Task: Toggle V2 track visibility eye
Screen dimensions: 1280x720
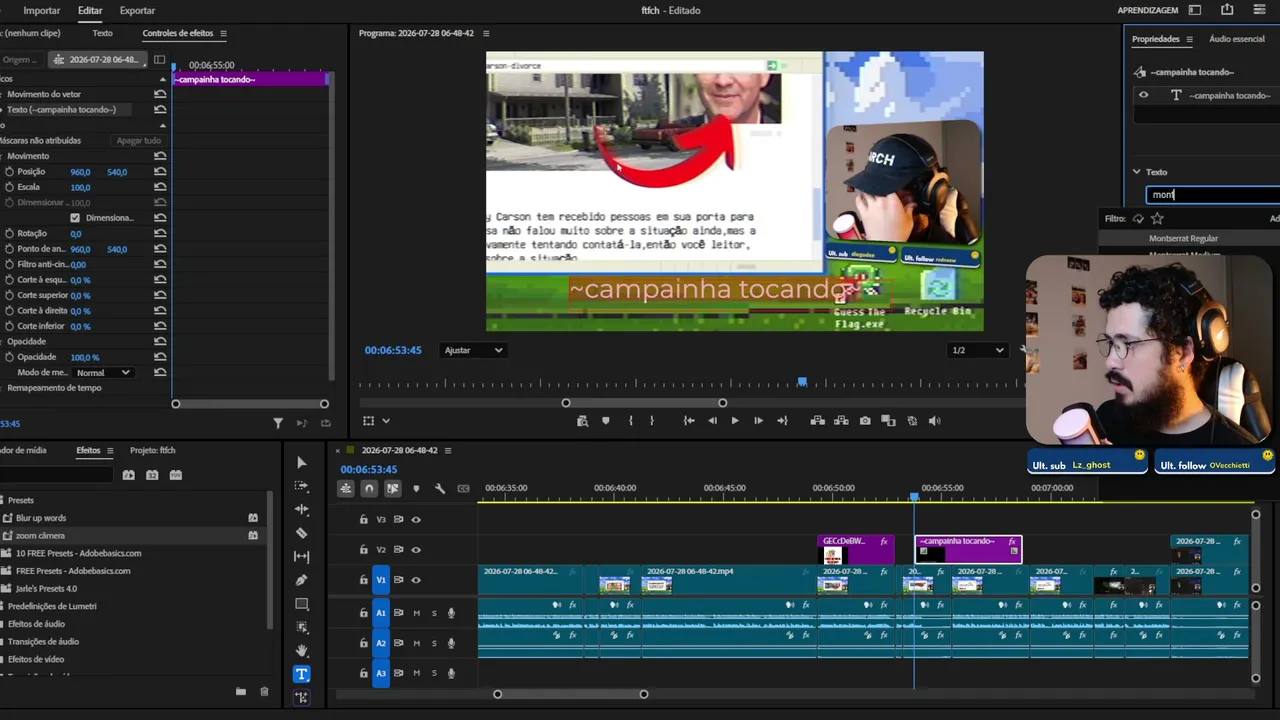Action: click(416, 550)
